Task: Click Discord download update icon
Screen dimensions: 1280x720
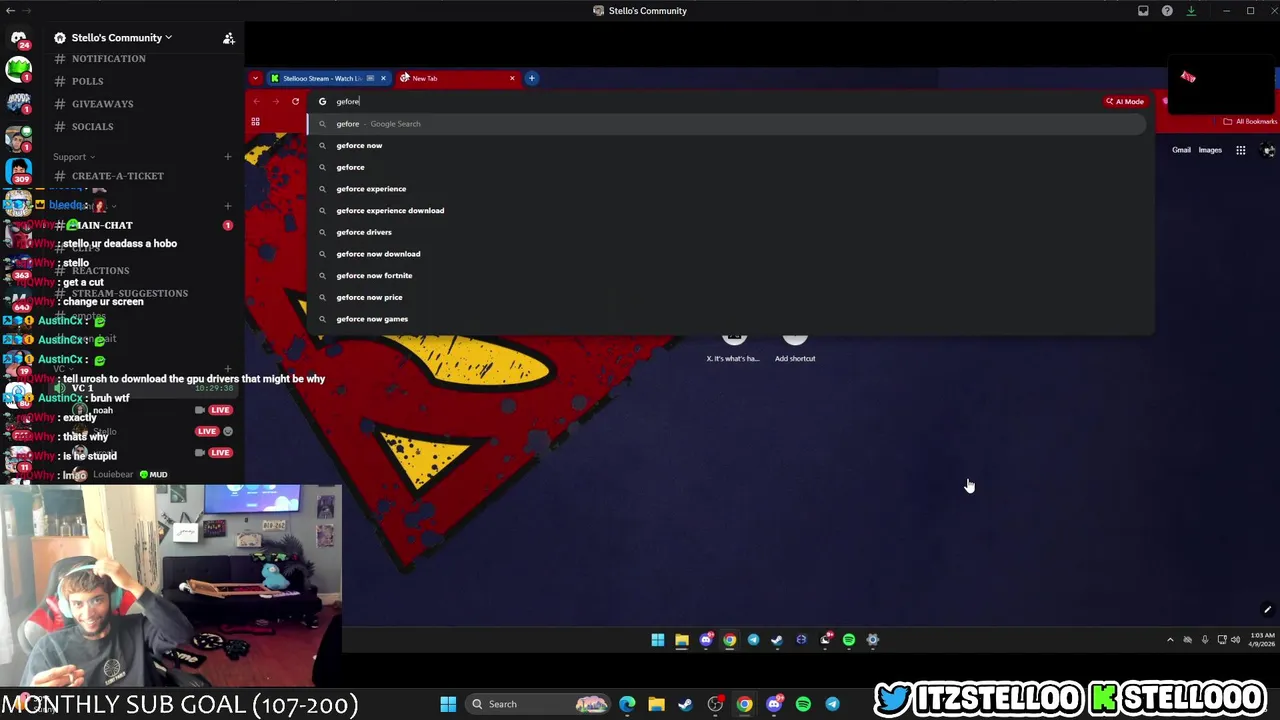Action: pos(1191,11)
